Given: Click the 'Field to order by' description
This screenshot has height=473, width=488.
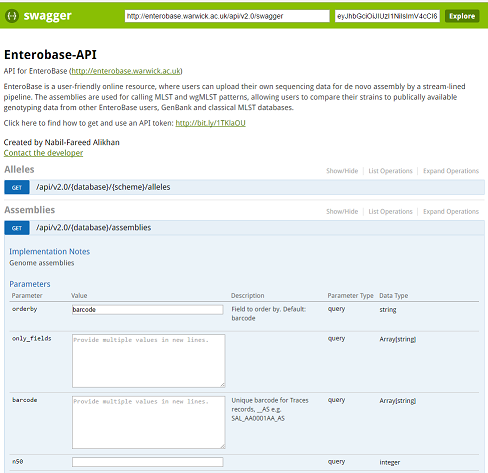Looking at the screenshot, I should coord(269,314).
